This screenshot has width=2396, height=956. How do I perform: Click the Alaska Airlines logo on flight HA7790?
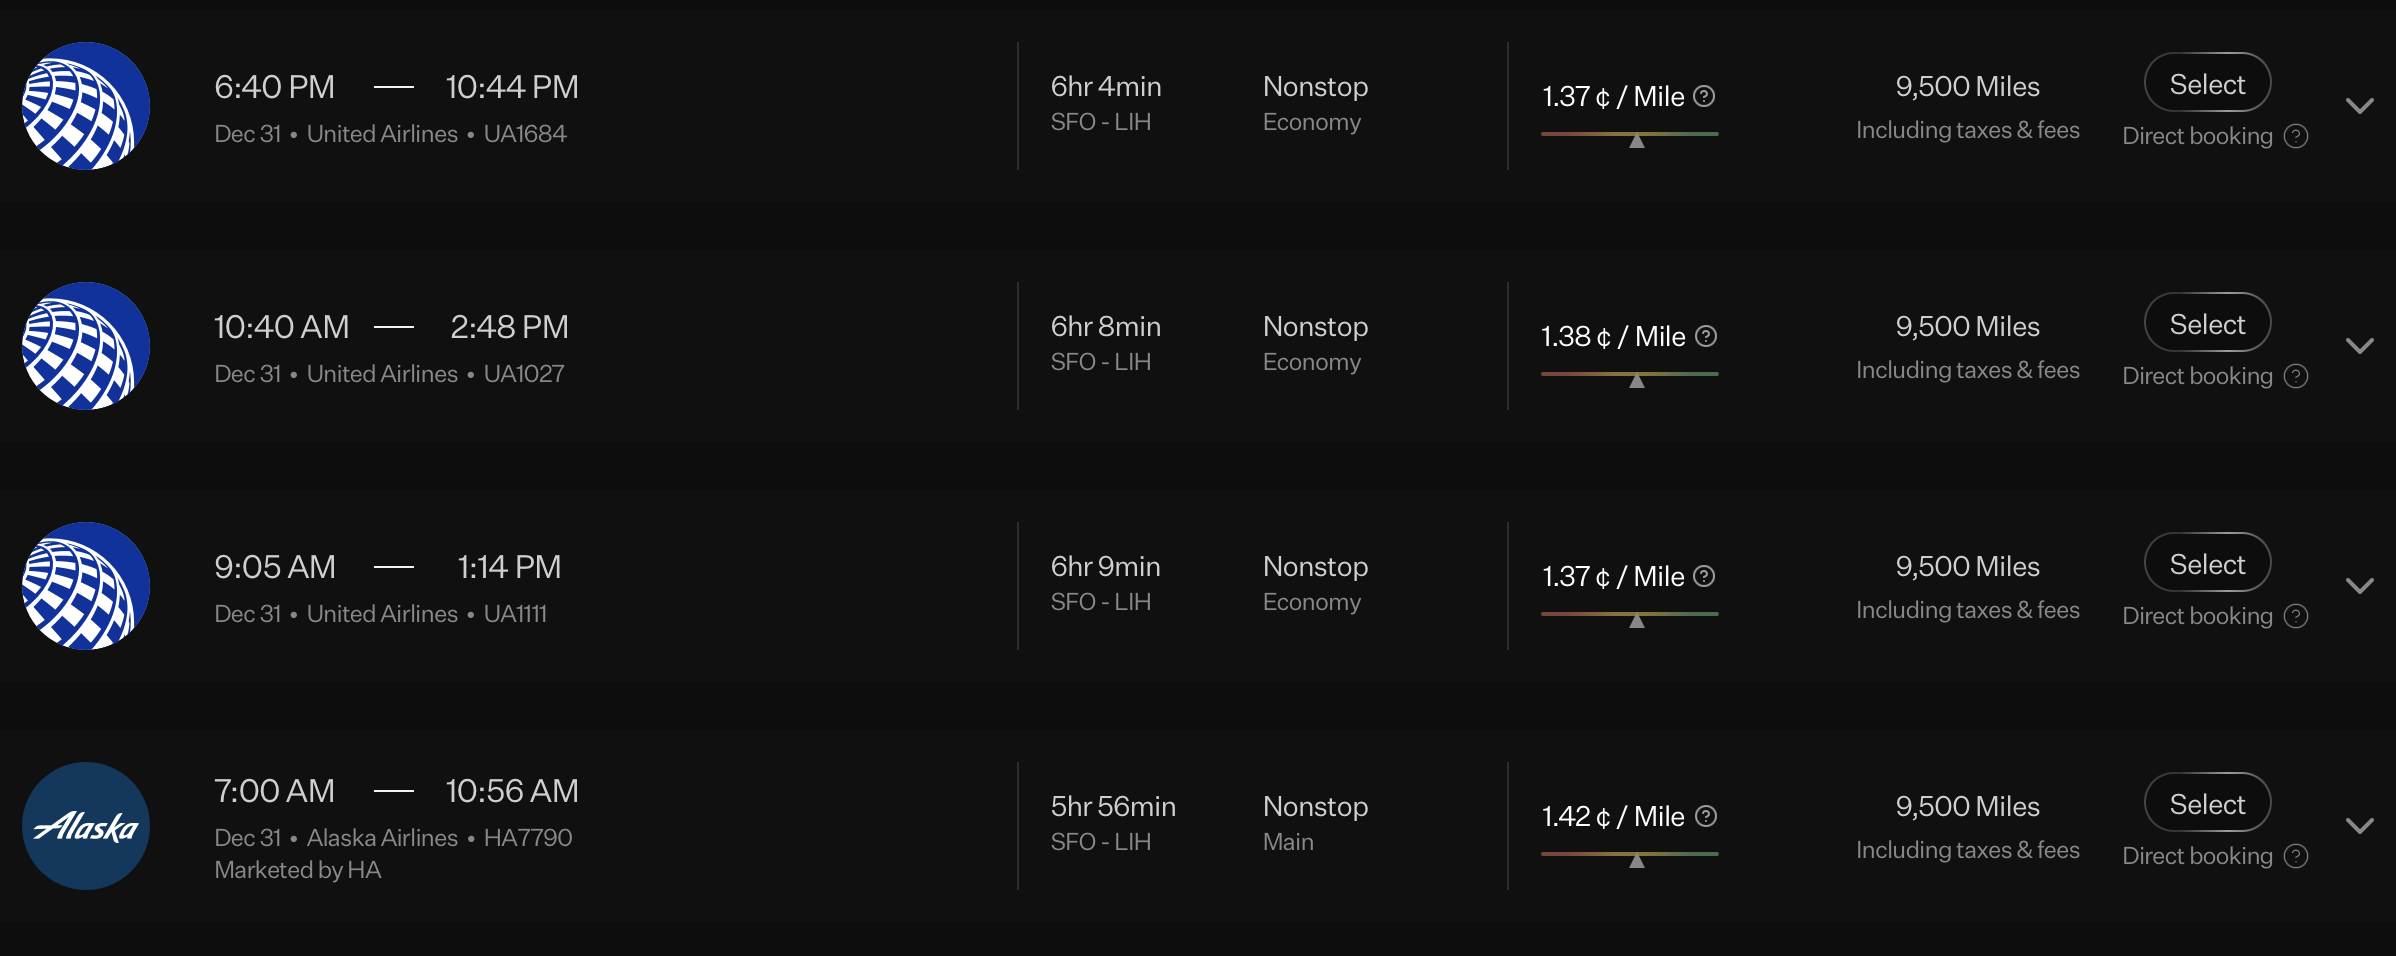pyautogui.click(x=86, y=825)
